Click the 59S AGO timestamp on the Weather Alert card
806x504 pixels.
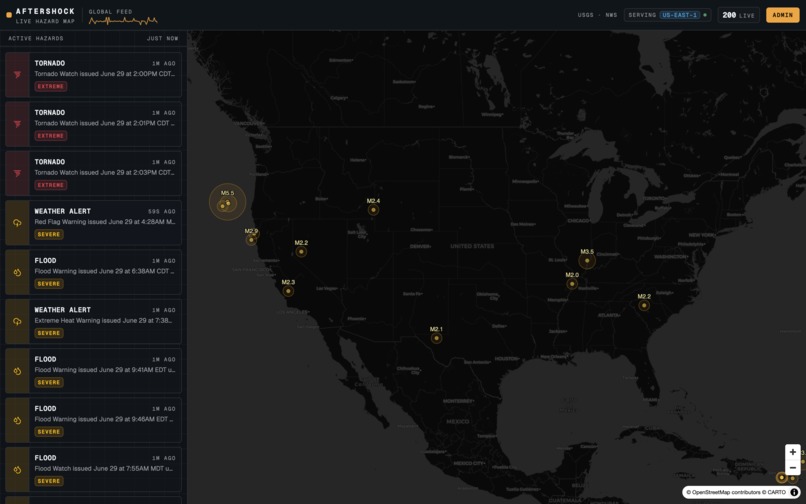(x=161, y=211)
